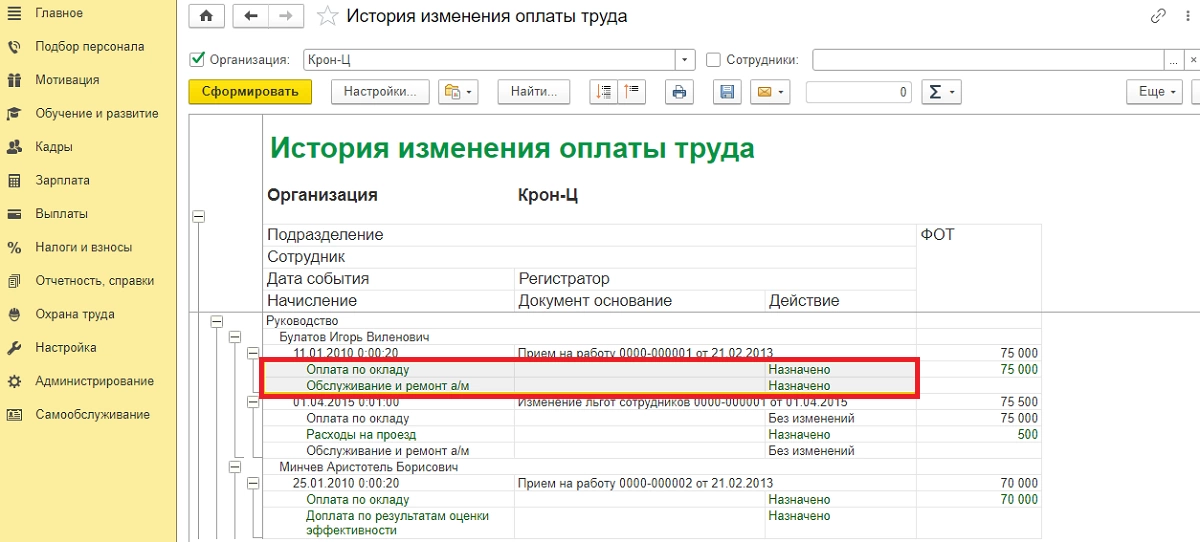This screenshot has height=542, width=1200.
Task: Add report to favorites with star
Action: coord(327,16)
